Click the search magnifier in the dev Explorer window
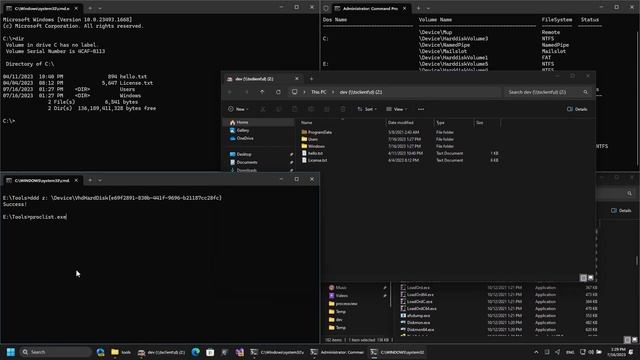Viewport: 640px width, 360px height. [x=585, y=92]
